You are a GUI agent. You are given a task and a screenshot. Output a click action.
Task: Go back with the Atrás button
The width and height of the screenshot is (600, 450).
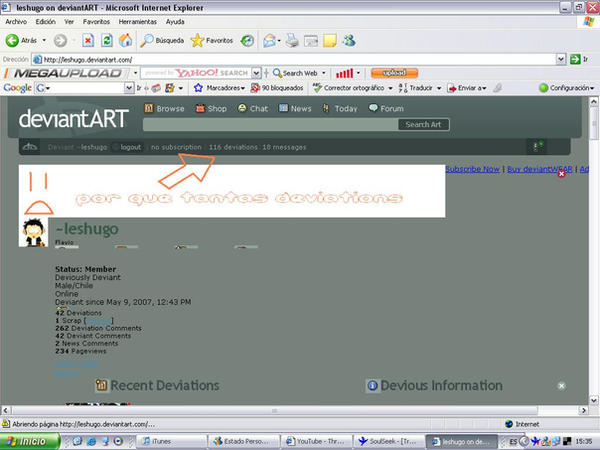pyautogui.click(x=21, y=40)
